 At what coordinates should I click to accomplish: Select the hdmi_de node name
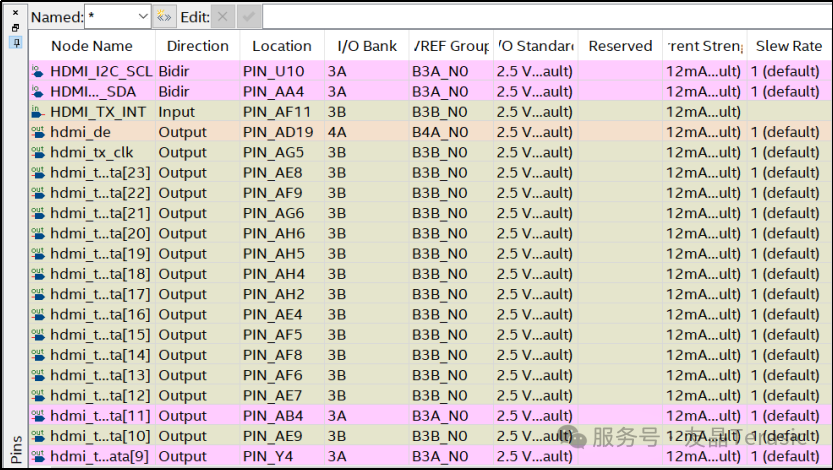coord(80,132)
